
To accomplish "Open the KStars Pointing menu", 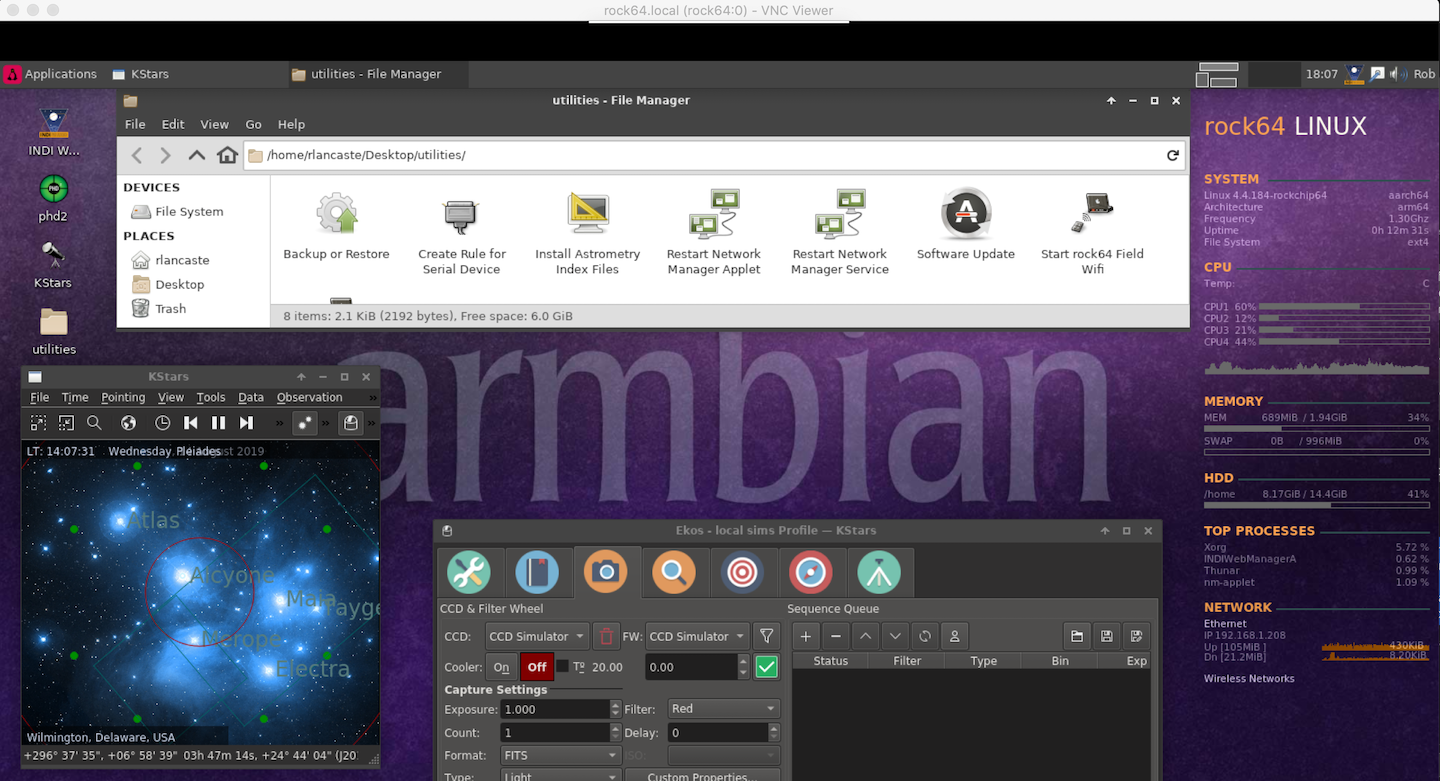I will 123,397.
